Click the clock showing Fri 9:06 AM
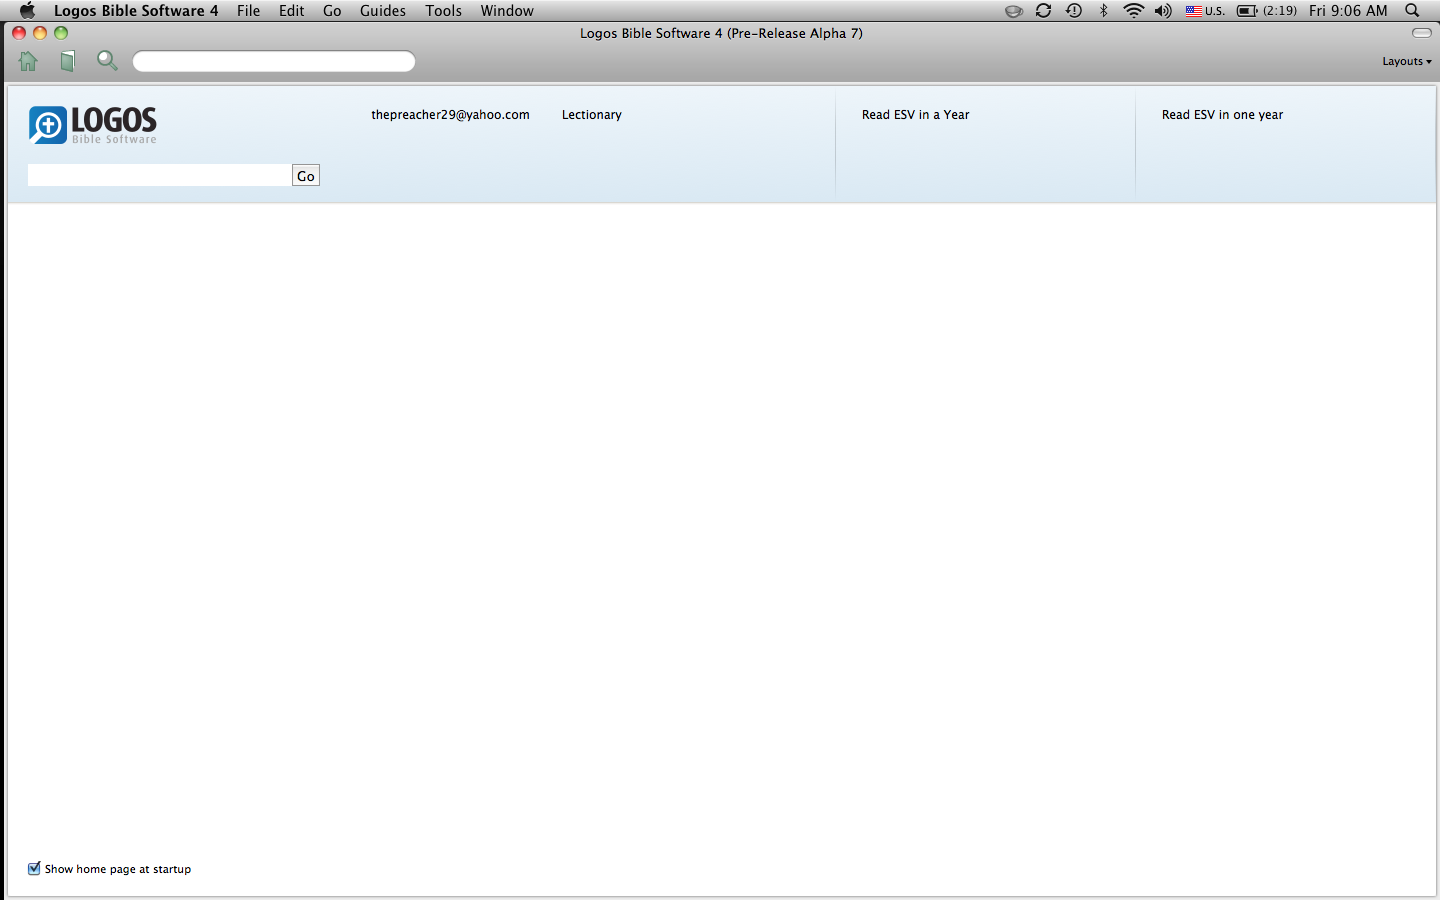1440x900 pixels. click(1348, 10)
